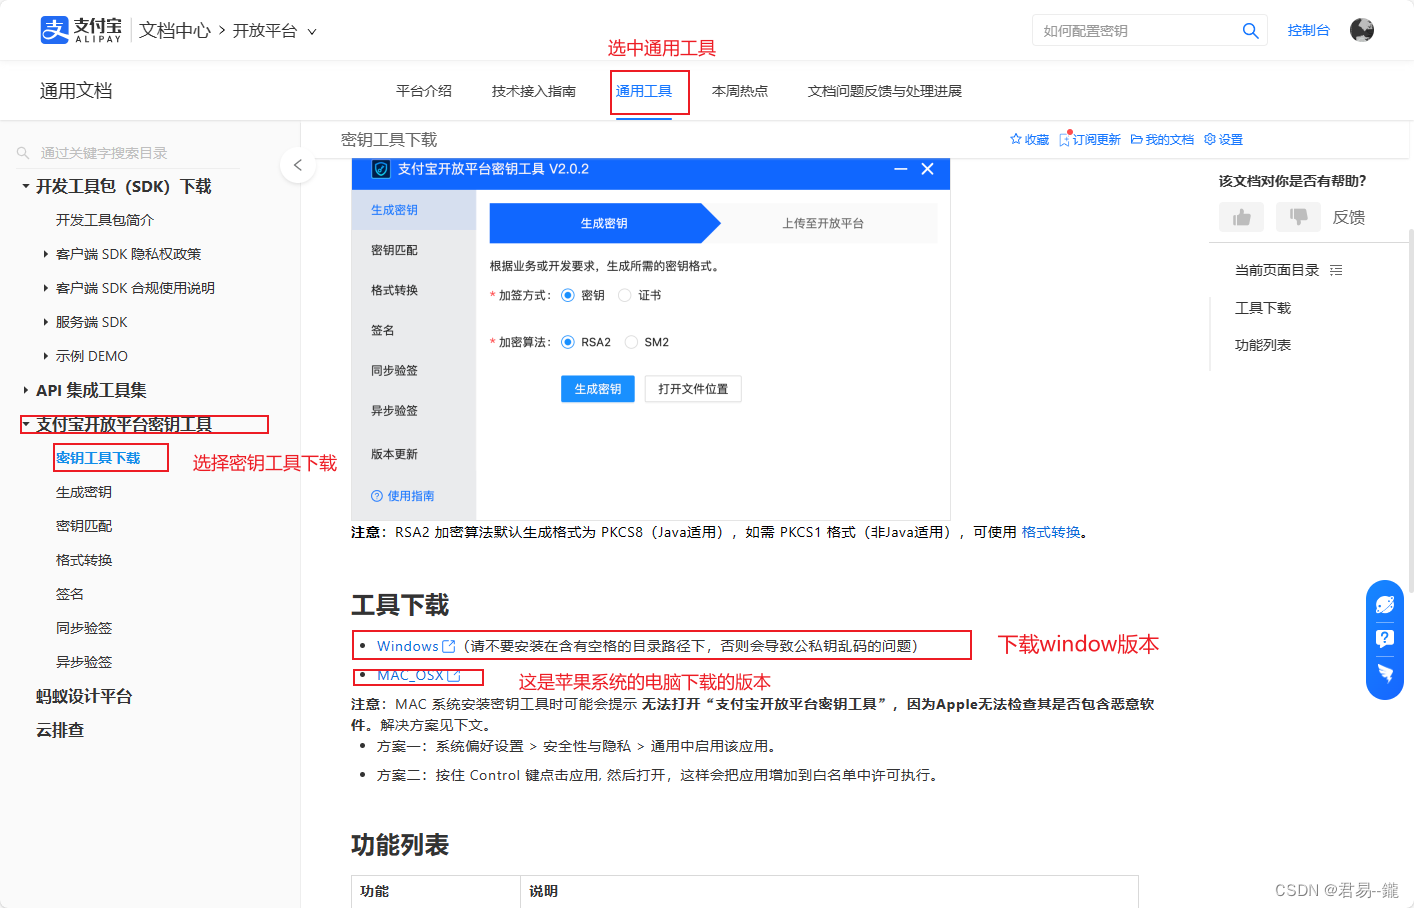Open 云排查 sidebar section

click(60, 730)
